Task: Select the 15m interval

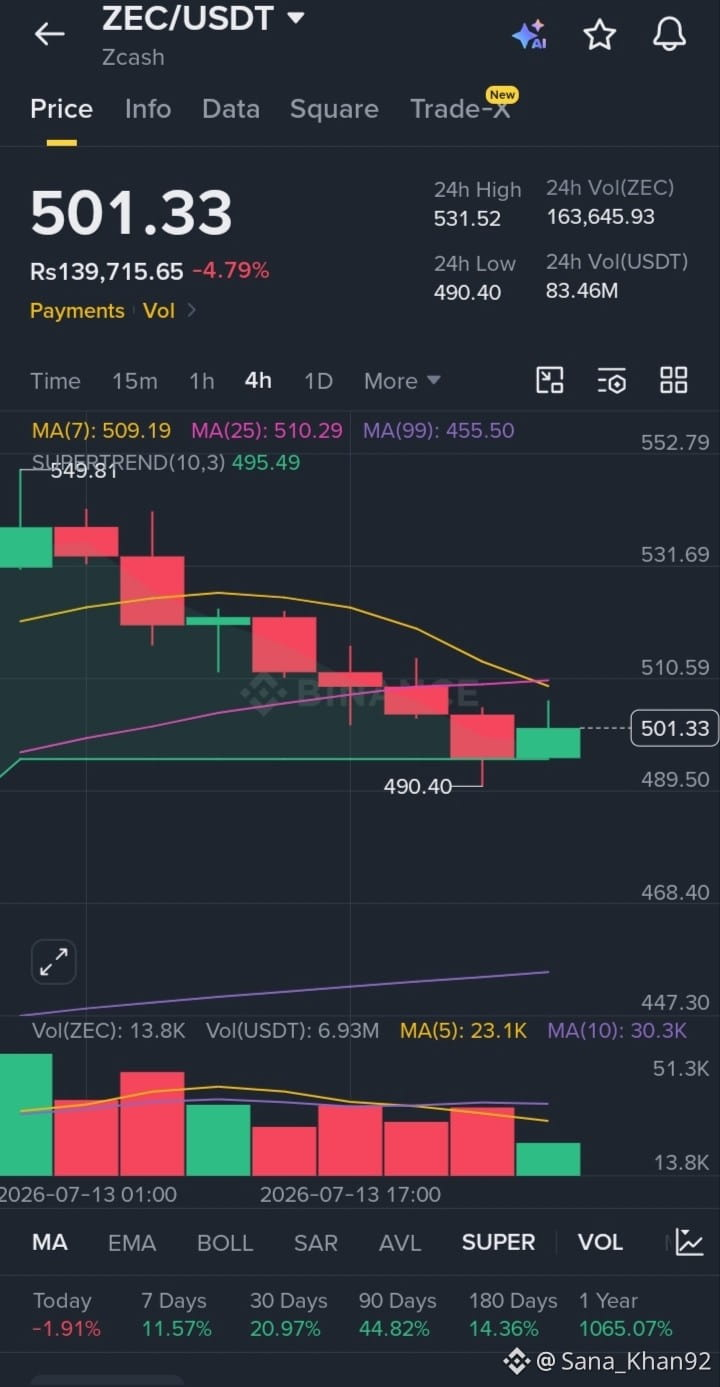Action: (135, 381)
